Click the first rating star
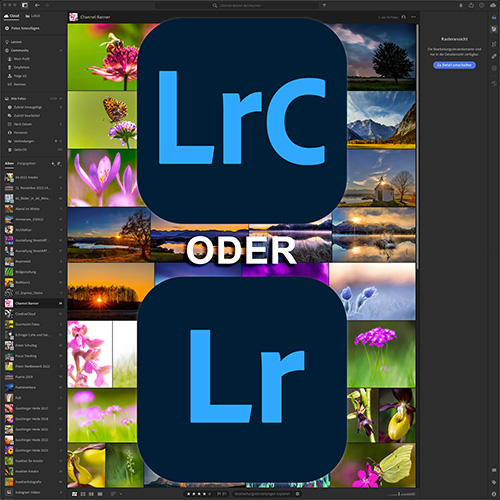 [189, 494]
